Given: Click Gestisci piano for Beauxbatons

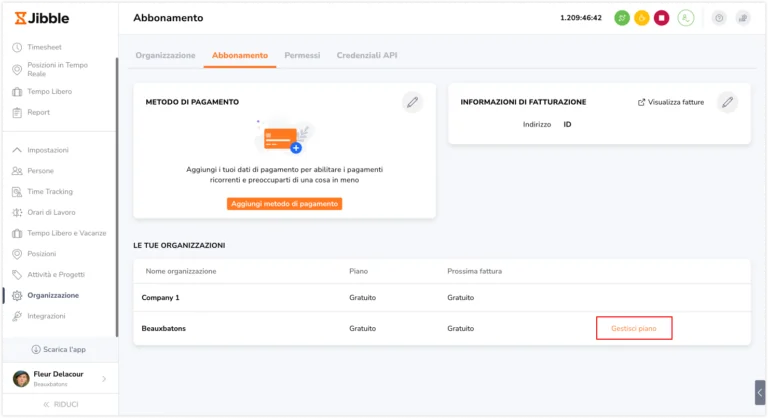Looking at the screenshot, I should (x=634, y=328).
